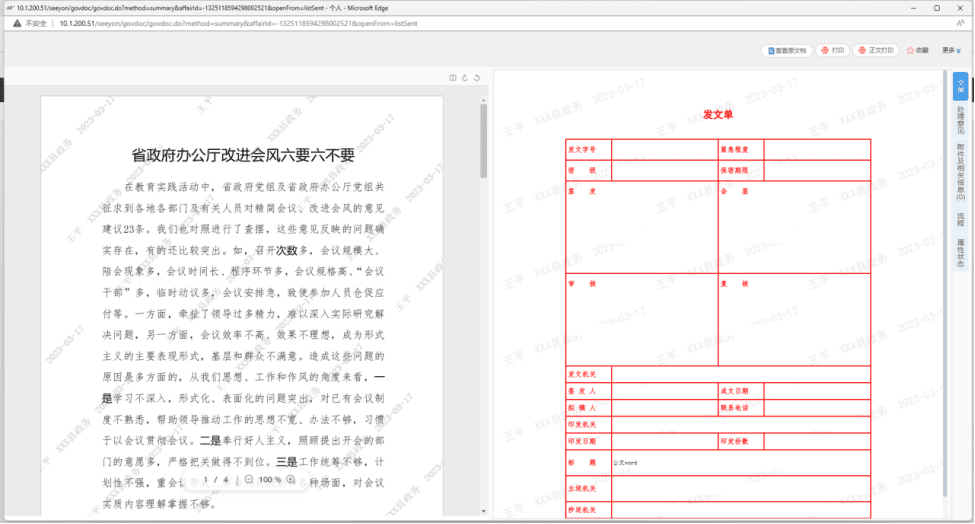Screen dimensions: 975x524
Task: Click the 发文字号 field in the form
Action: tap(665, 150)
